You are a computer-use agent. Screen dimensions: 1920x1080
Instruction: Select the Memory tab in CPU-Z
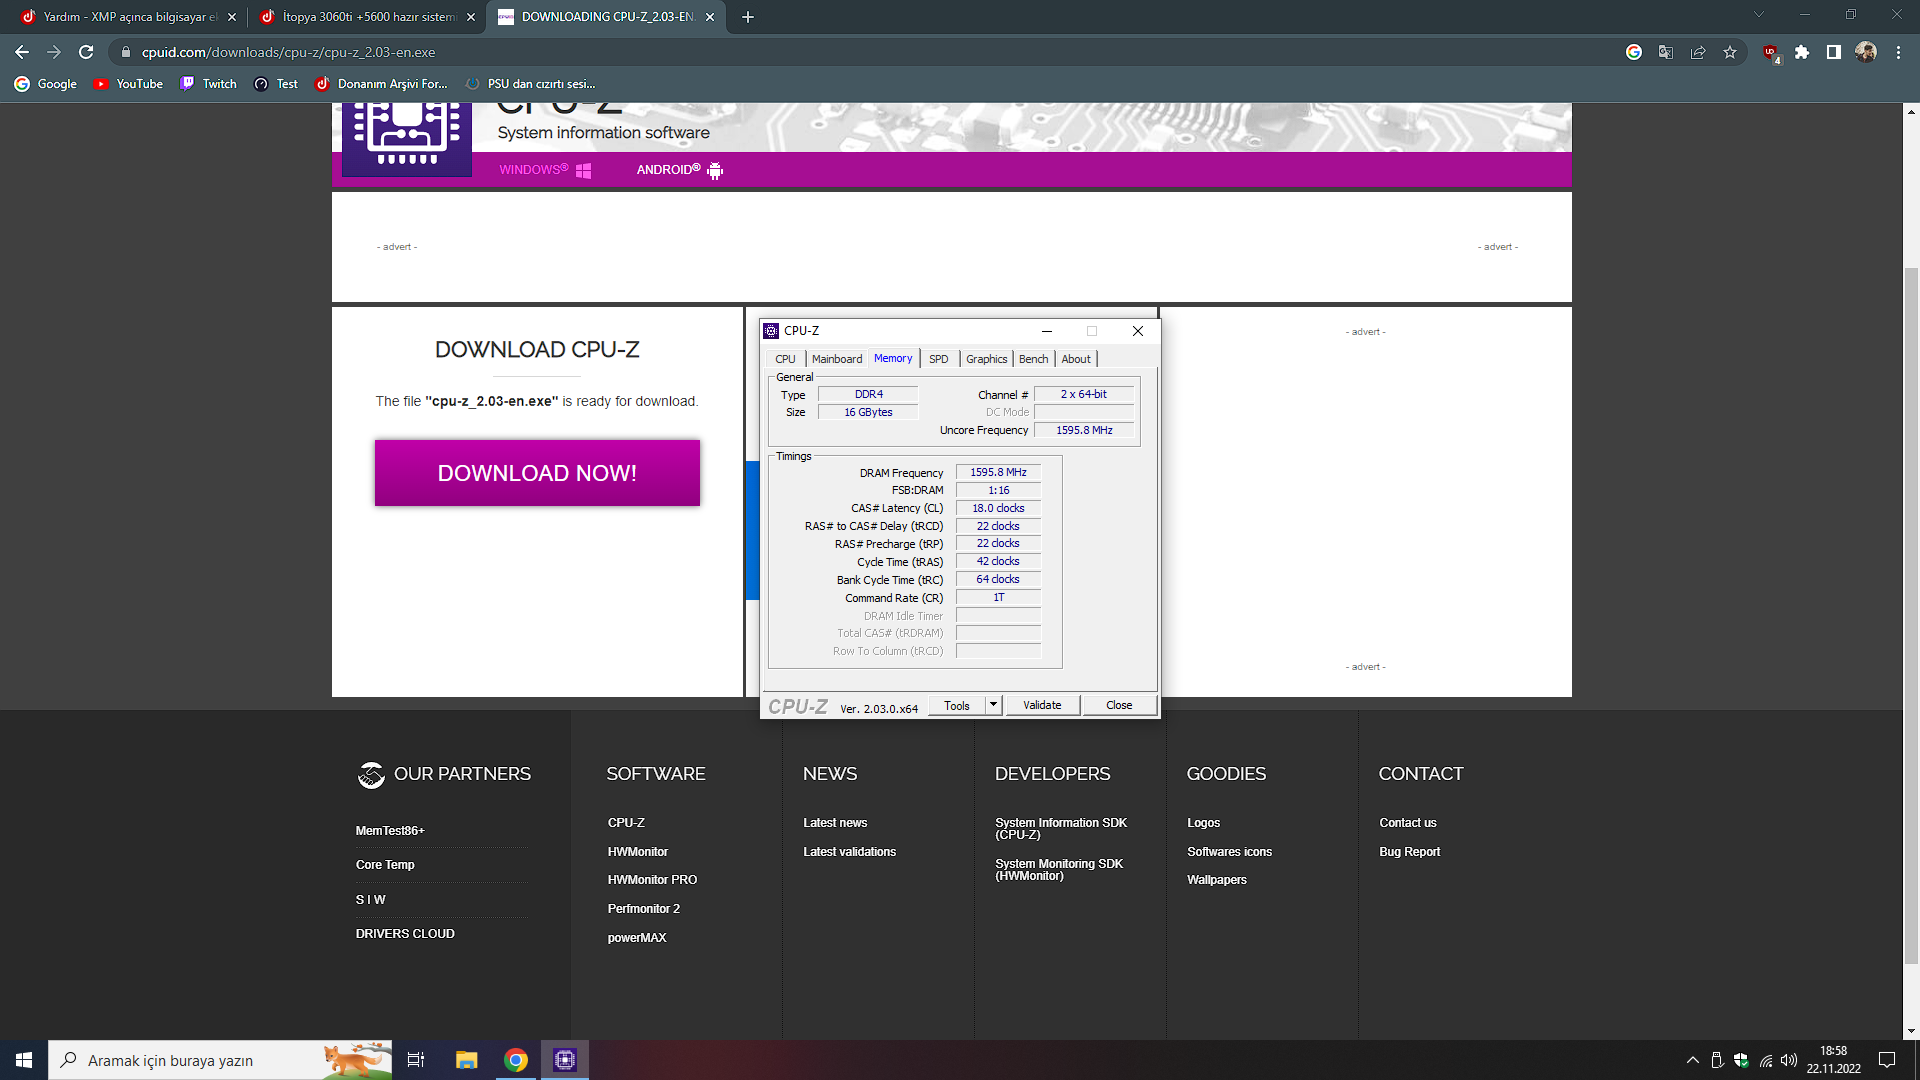point(893,358)
